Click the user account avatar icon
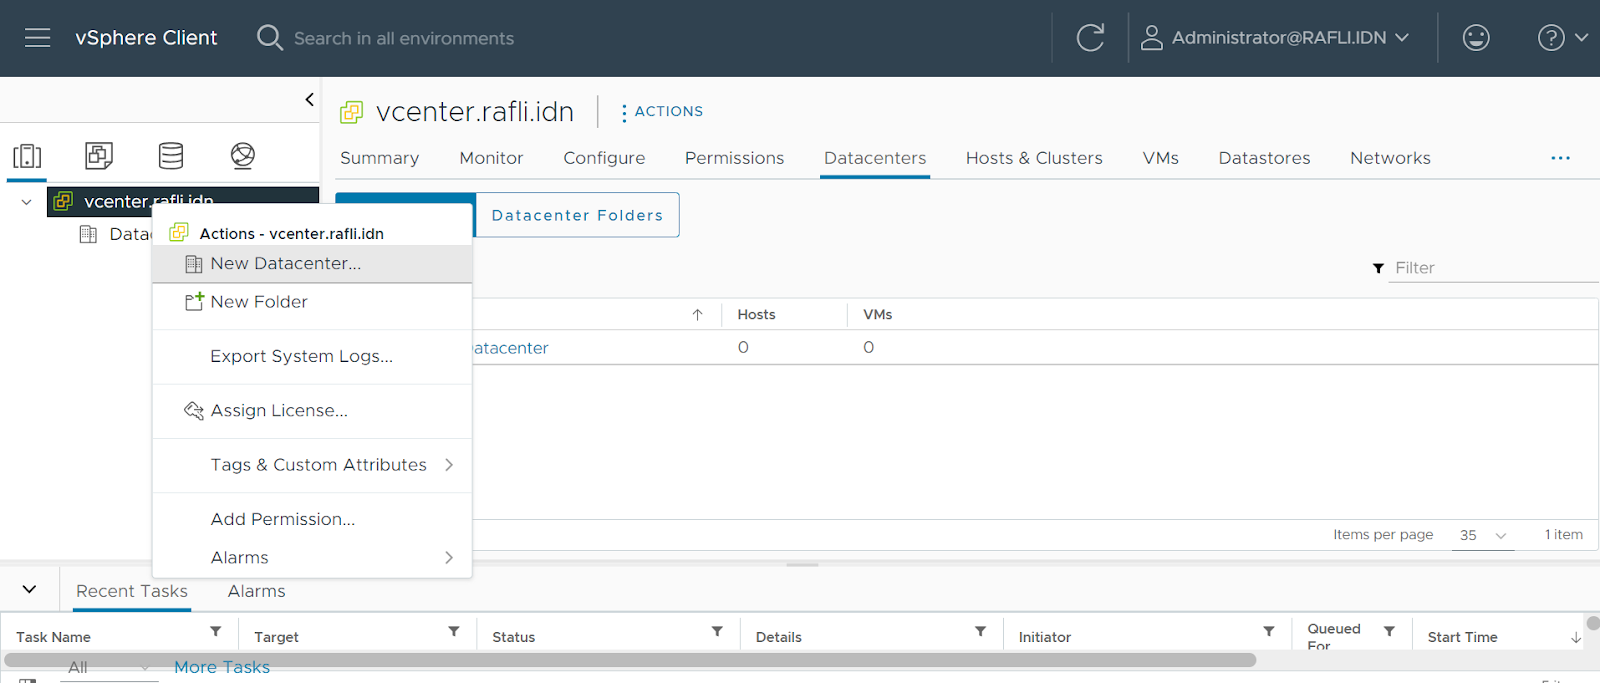This screenshot has height=683, width=1600. tap(1152, 38)
